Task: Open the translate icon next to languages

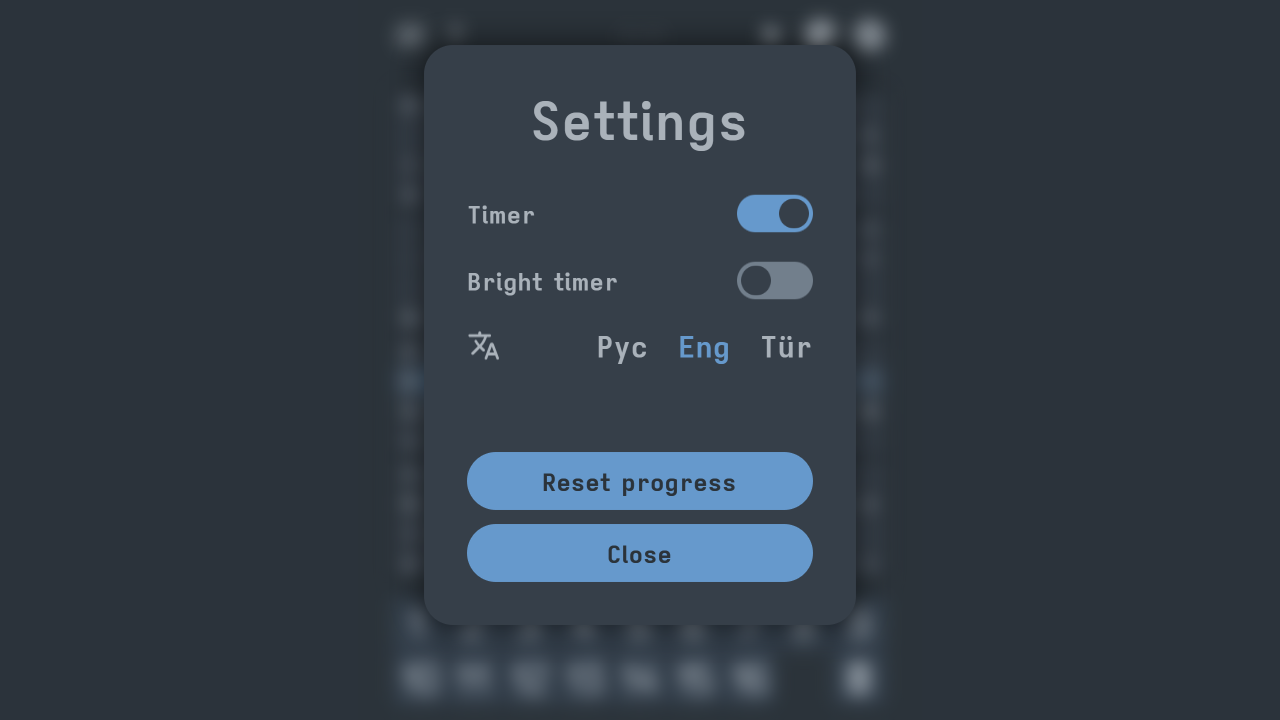Action: pos(483,346)
